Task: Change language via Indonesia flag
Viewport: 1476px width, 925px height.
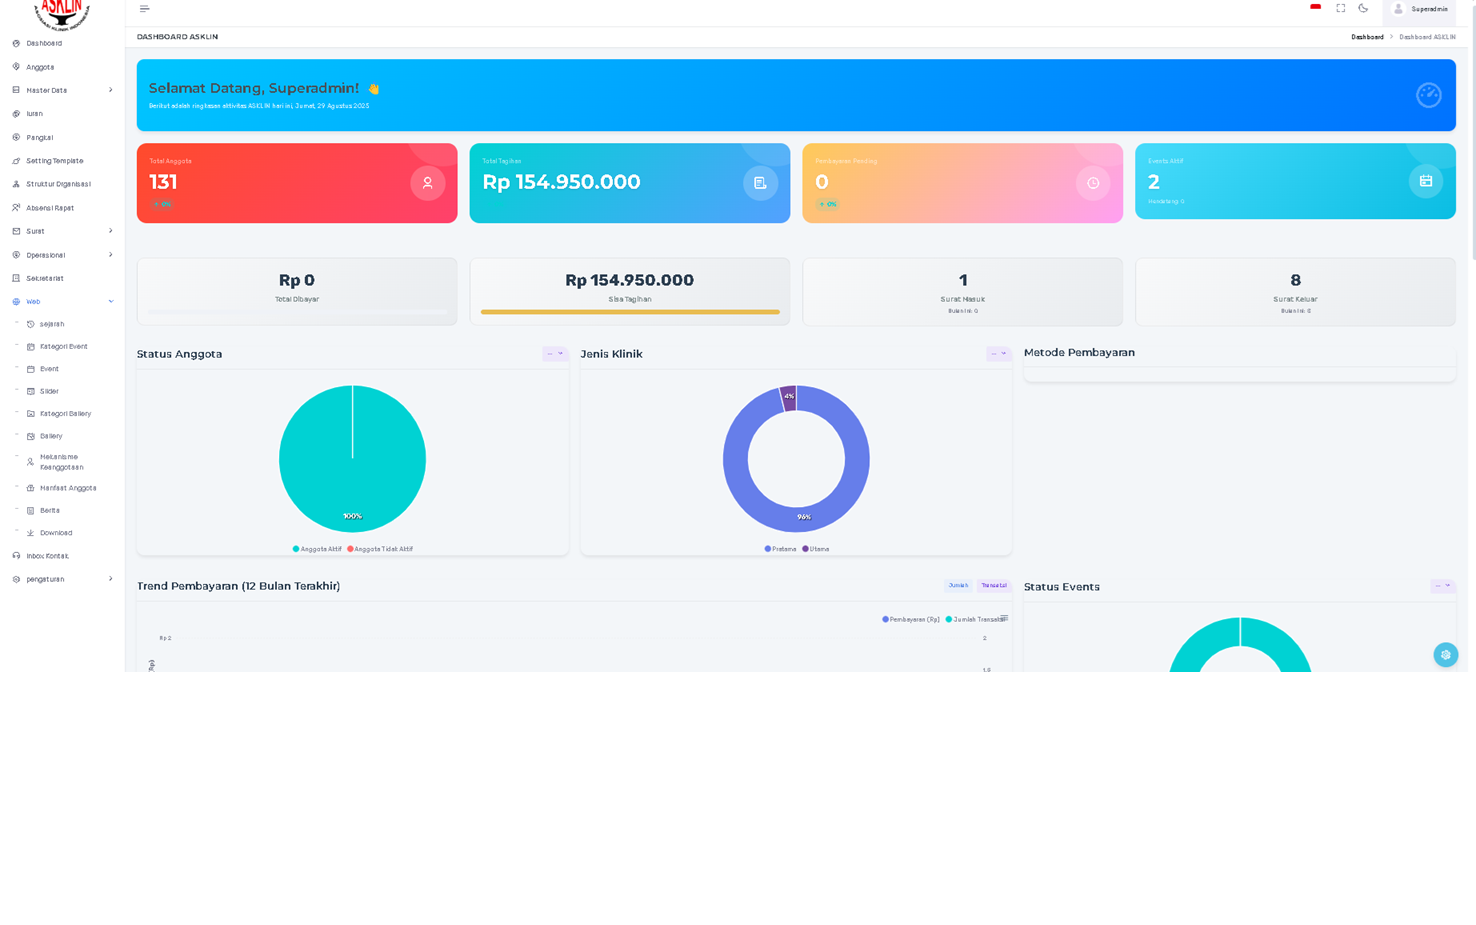Action: (1315, 8)
